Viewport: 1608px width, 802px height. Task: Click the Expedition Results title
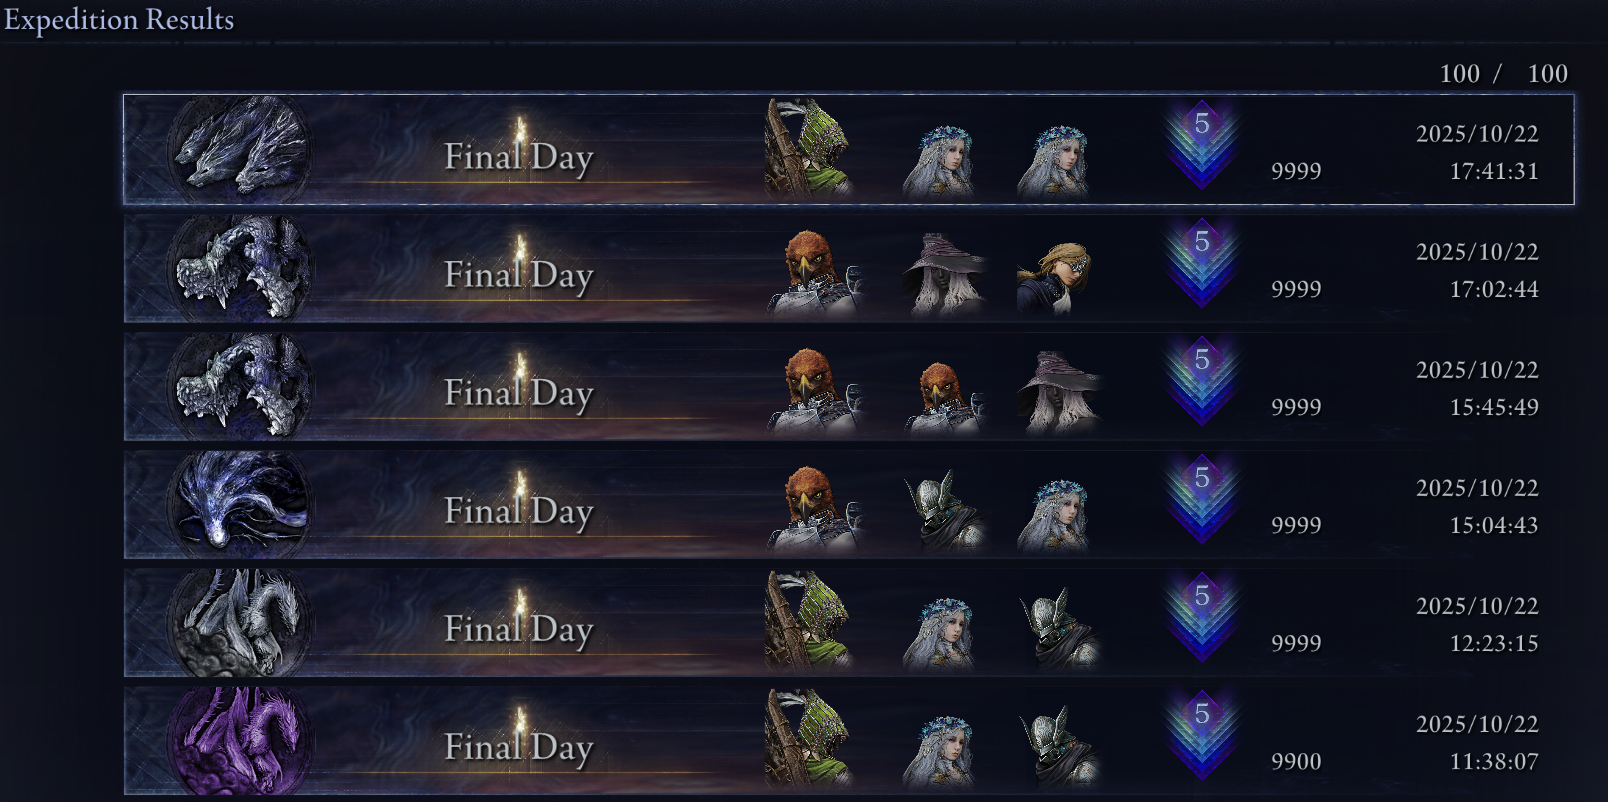119,19
